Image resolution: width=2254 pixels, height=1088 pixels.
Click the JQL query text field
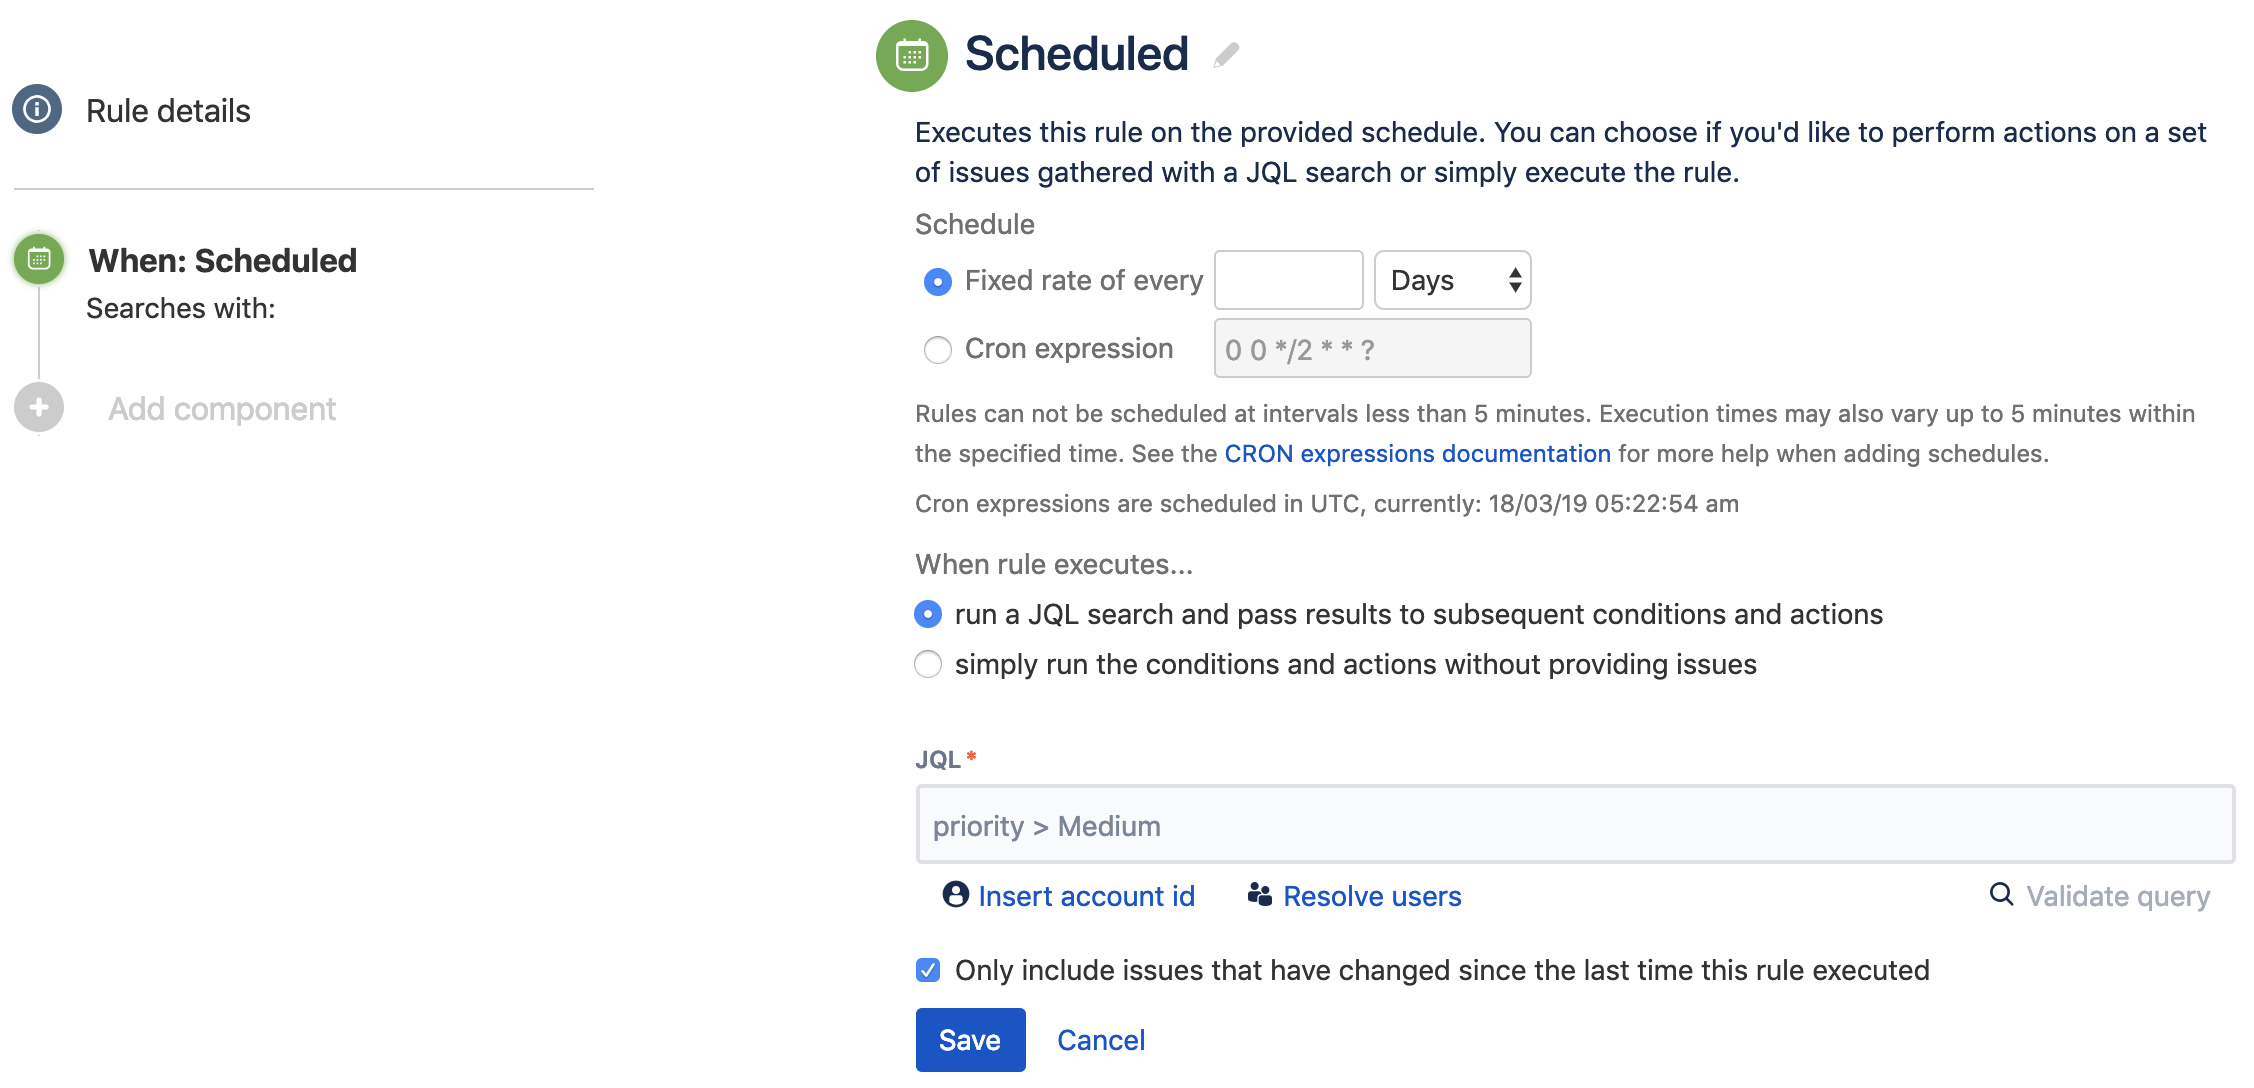1575,825
